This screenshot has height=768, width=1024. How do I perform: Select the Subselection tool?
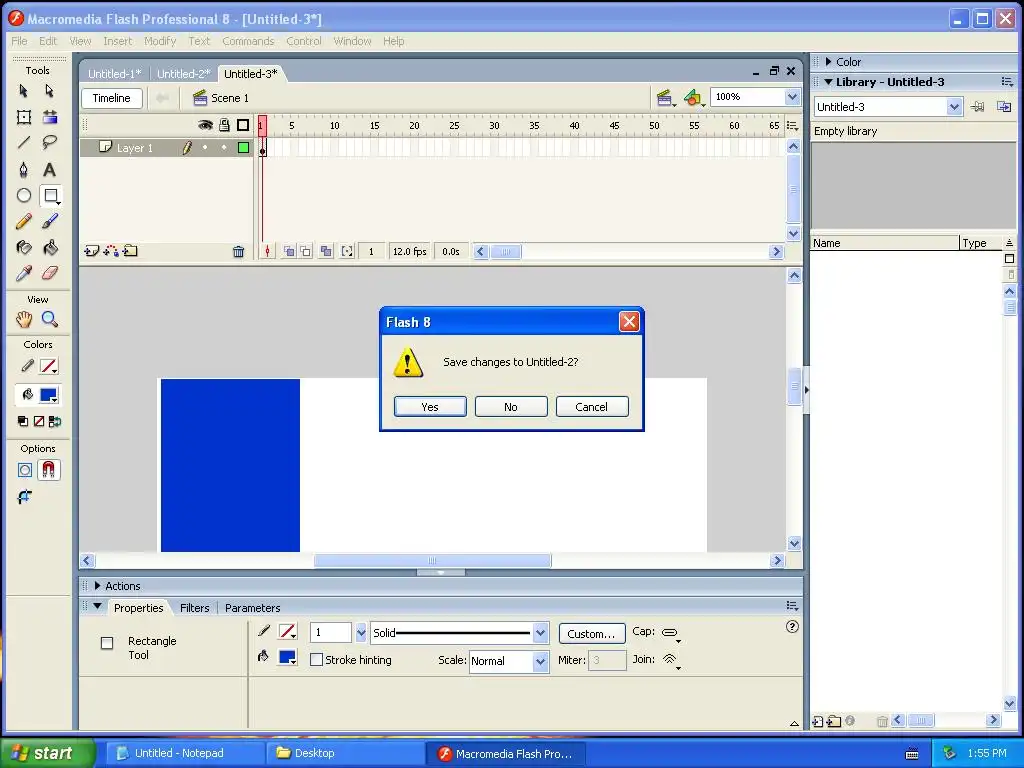click(50, 91)
